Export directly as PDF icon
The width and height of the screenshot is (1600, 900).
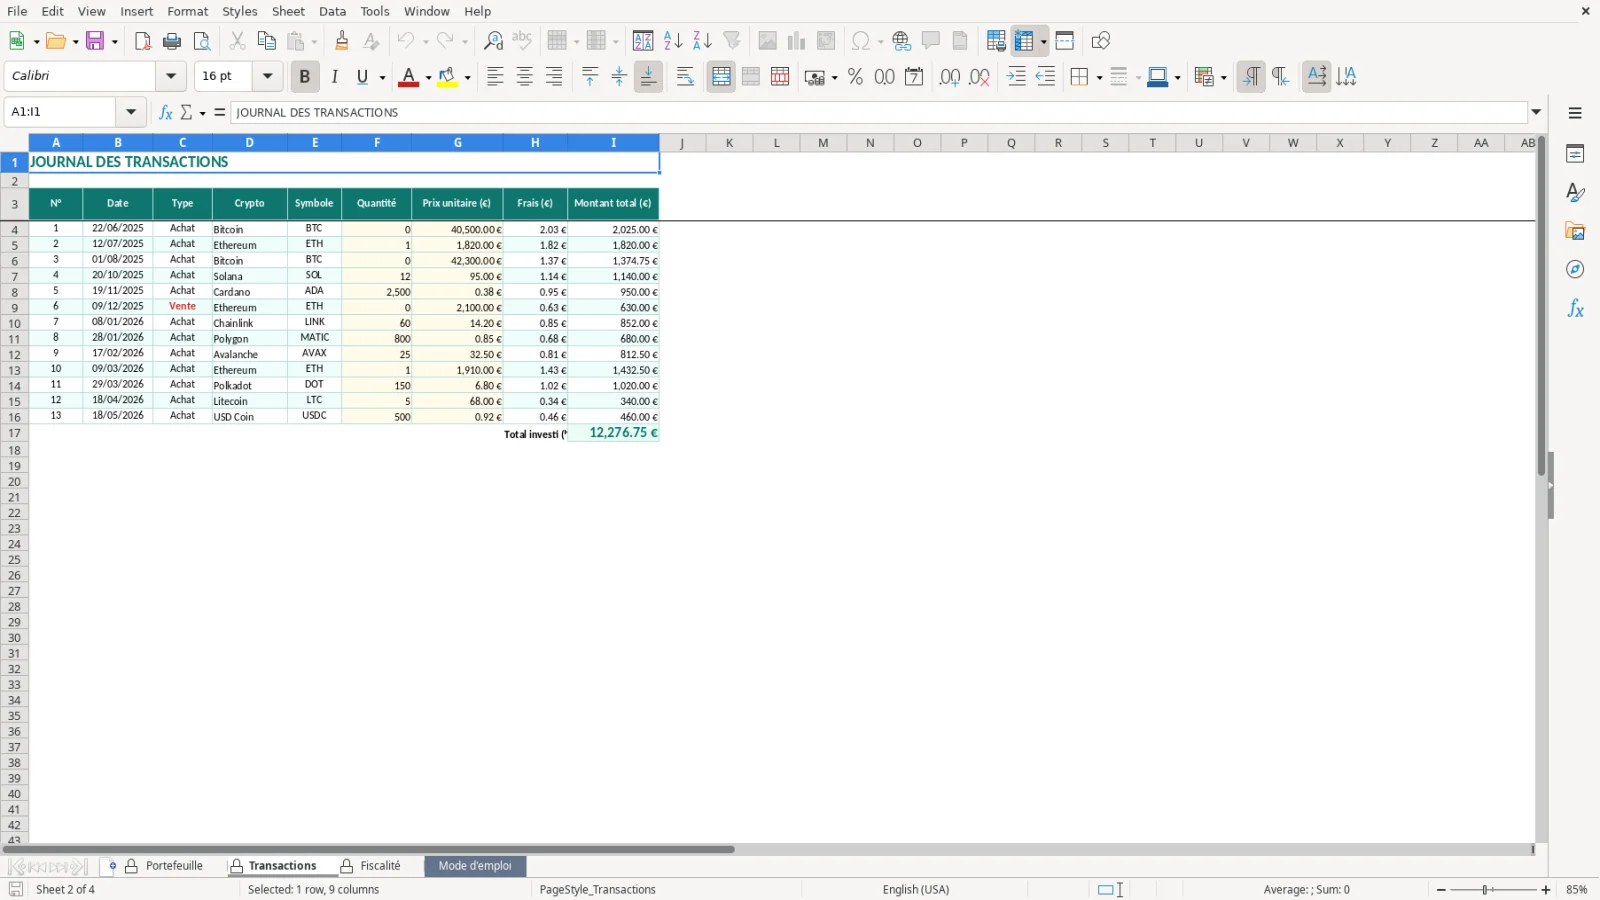tap(143, 41)
